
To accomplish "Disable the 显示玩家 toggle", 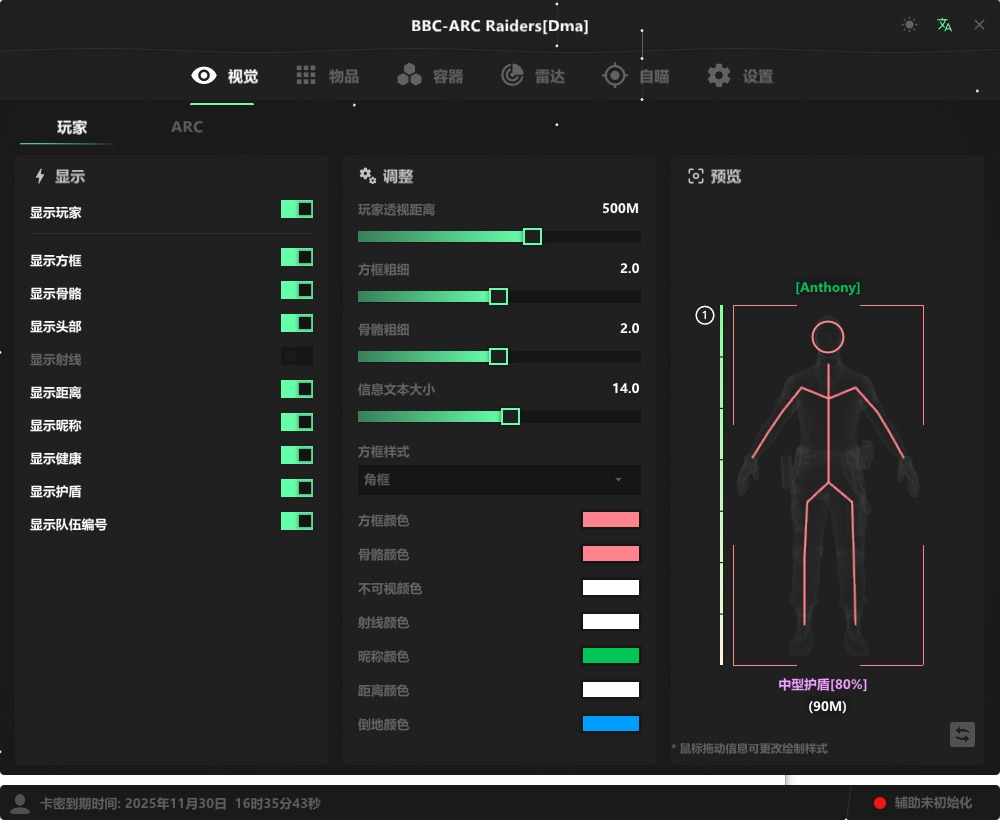I will (x=297, y=209).
